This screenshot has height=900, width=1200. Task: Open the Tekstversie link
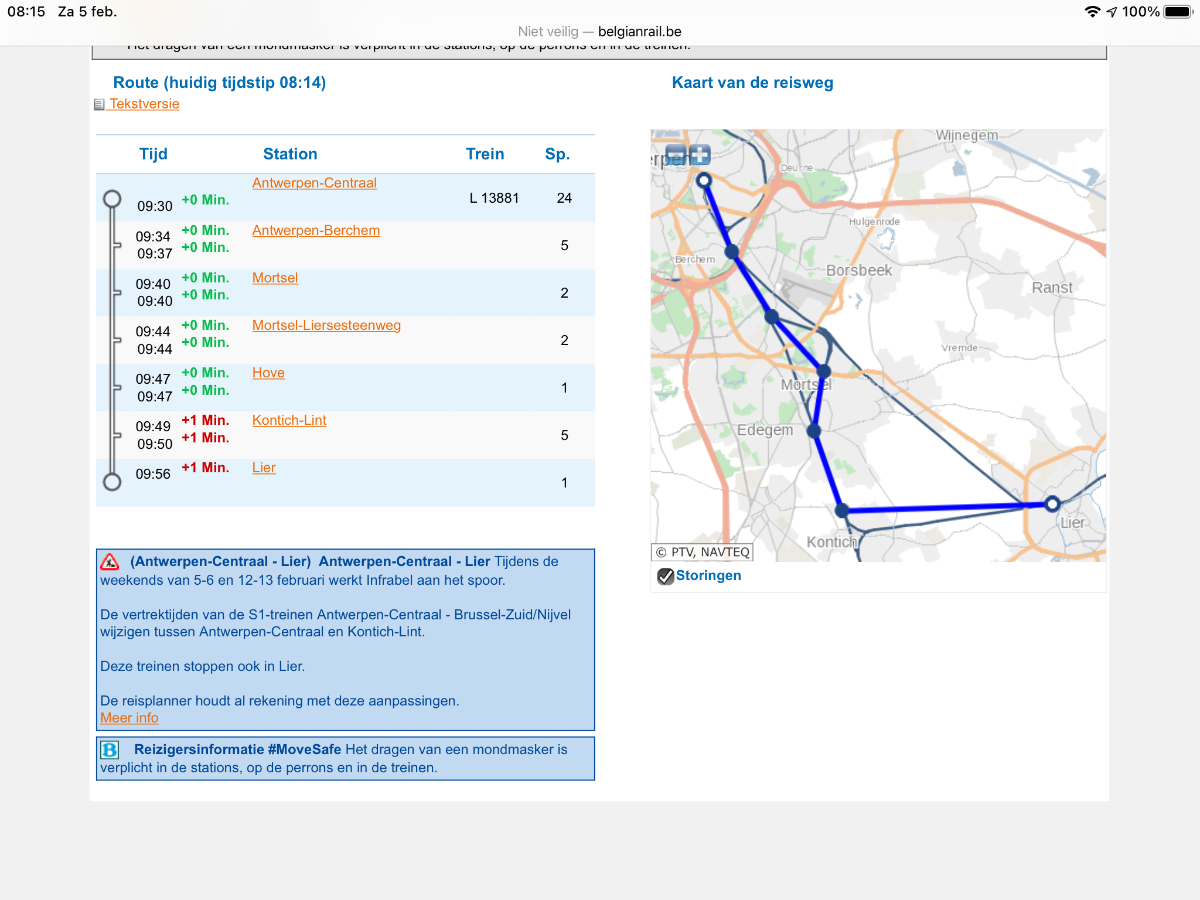[x=144, y=104]
